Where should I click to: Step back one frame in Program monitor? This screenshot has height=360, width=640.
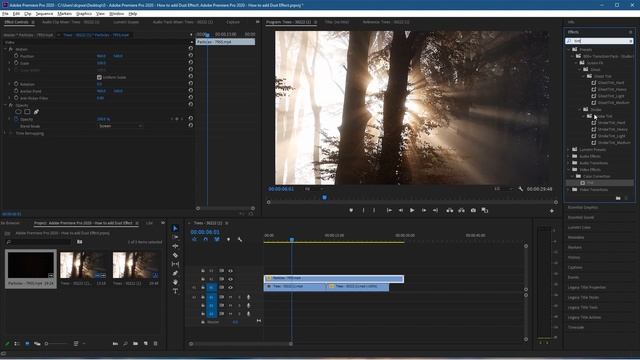coord(401,210)
